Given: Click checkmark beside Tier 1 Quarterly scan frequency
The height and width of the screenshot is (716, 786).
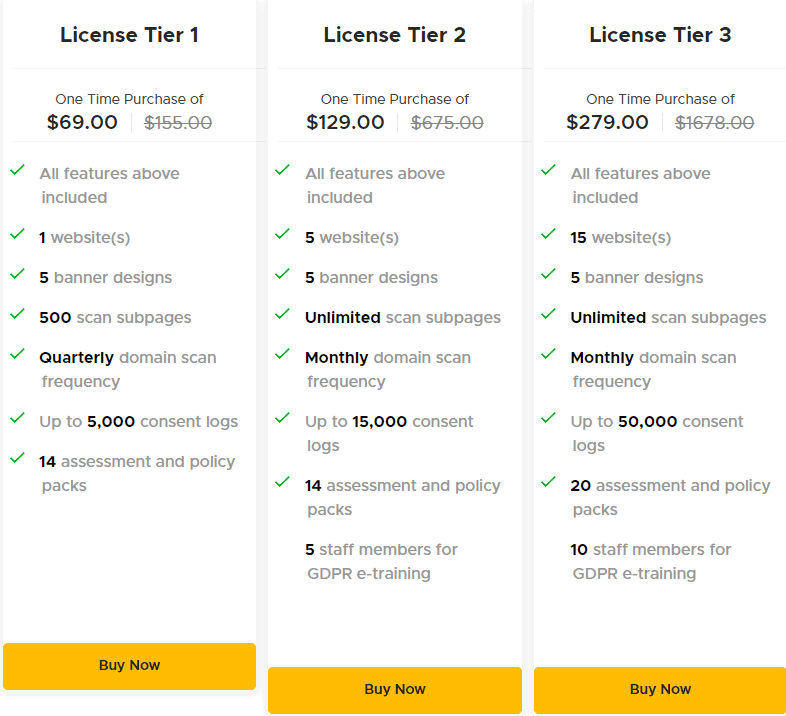Looking at the screenshot, I should pos(17,354).
